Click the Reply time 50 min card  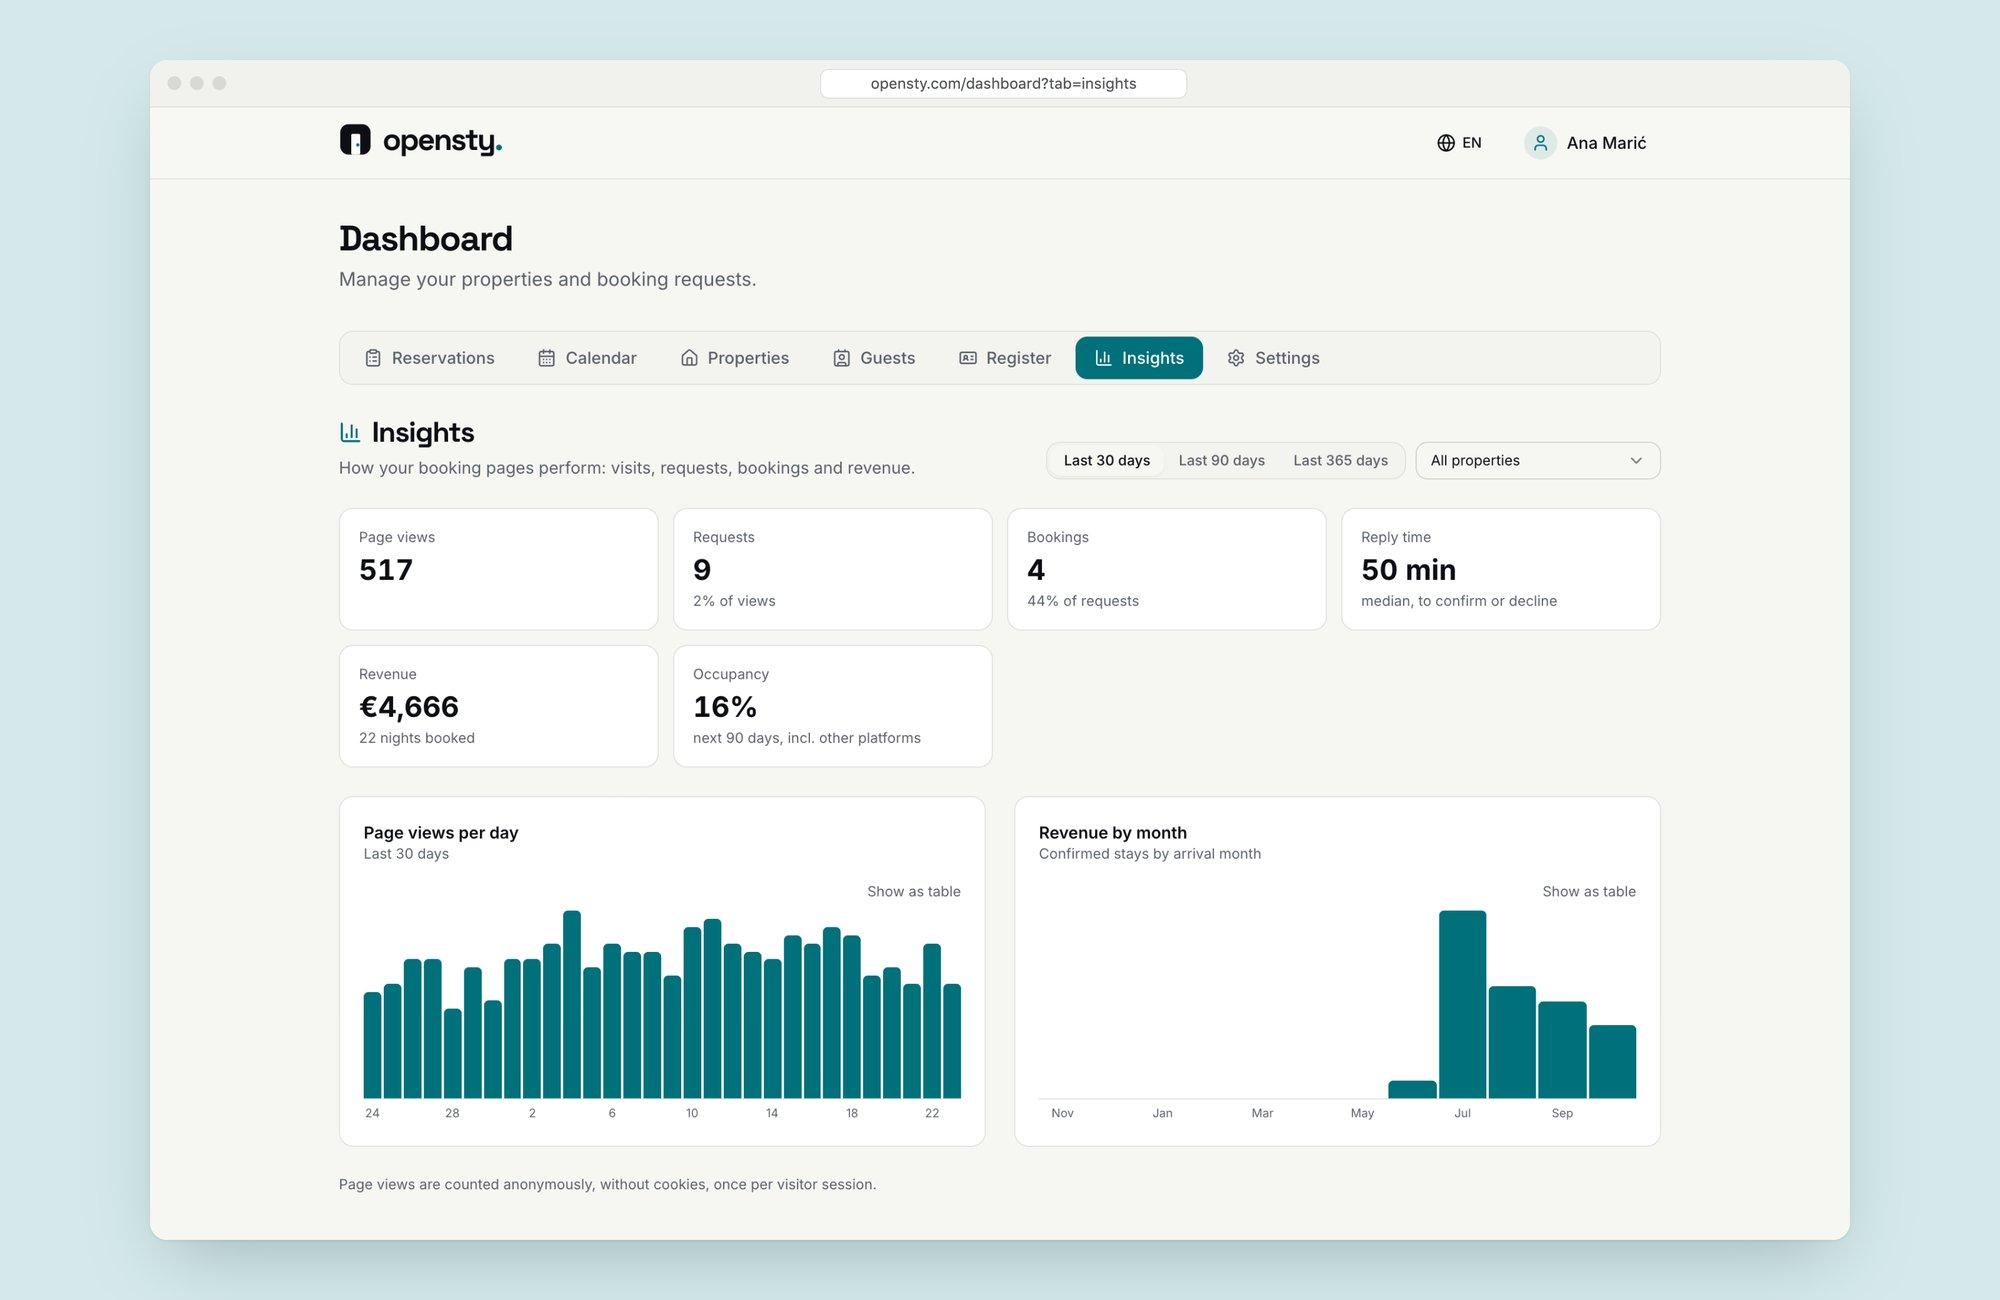[x=1500, y=569]
